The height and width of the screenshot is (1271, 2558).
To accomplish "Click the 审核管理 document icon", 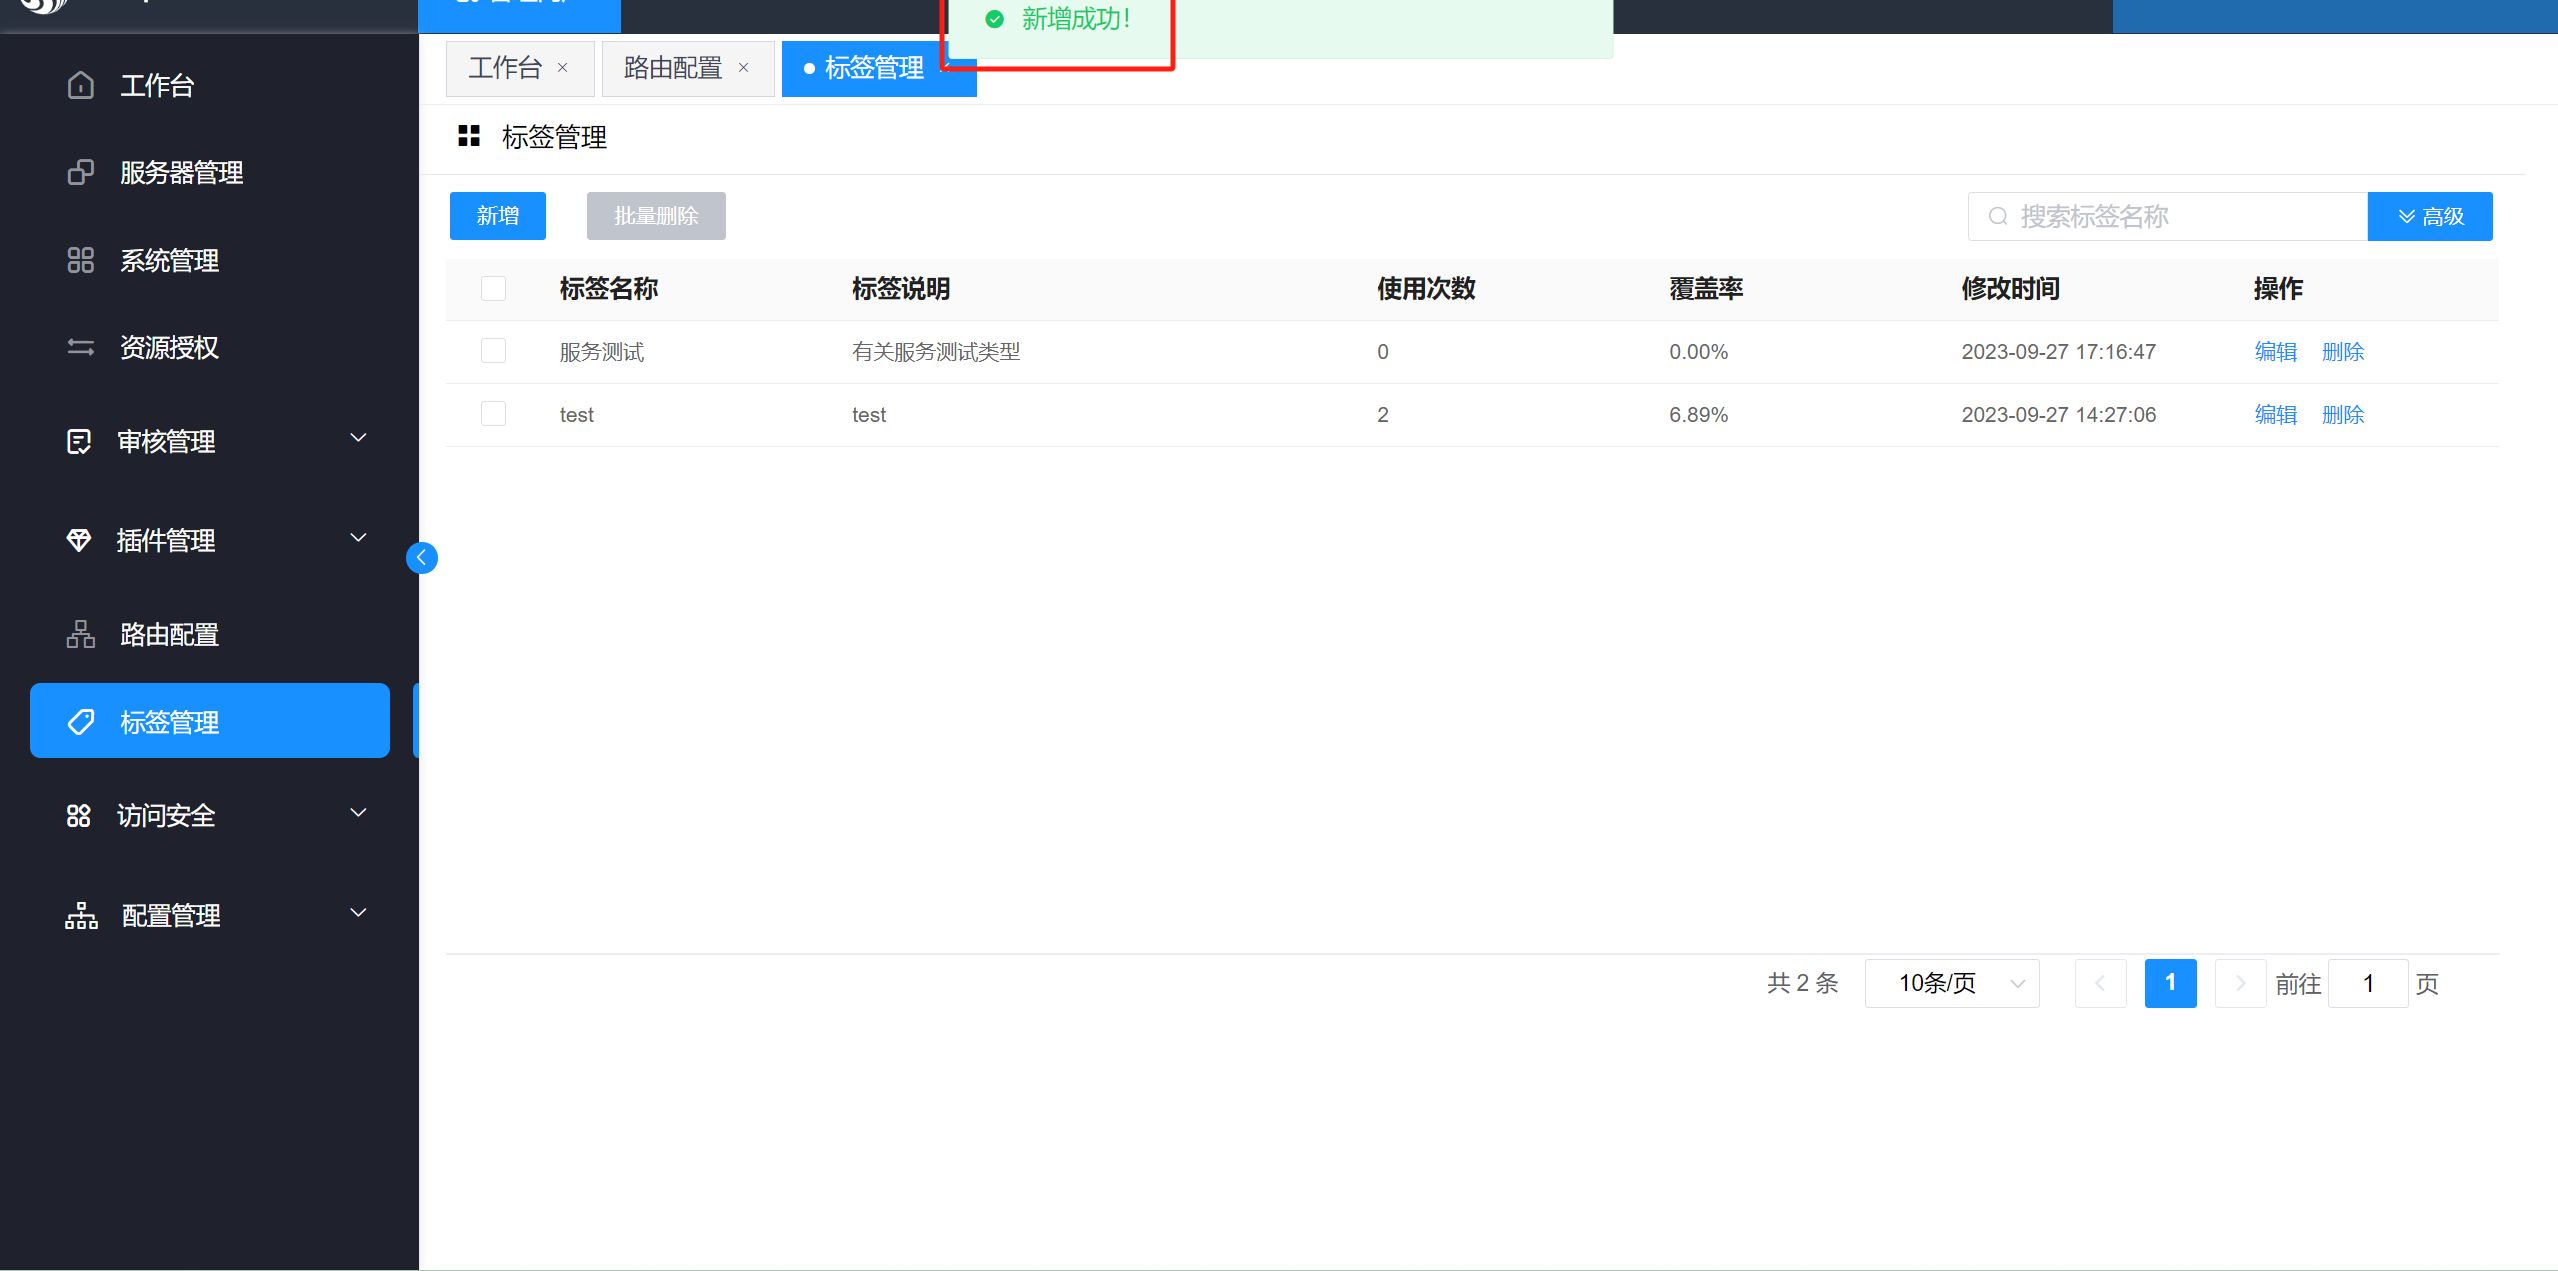I will [79, 441].
